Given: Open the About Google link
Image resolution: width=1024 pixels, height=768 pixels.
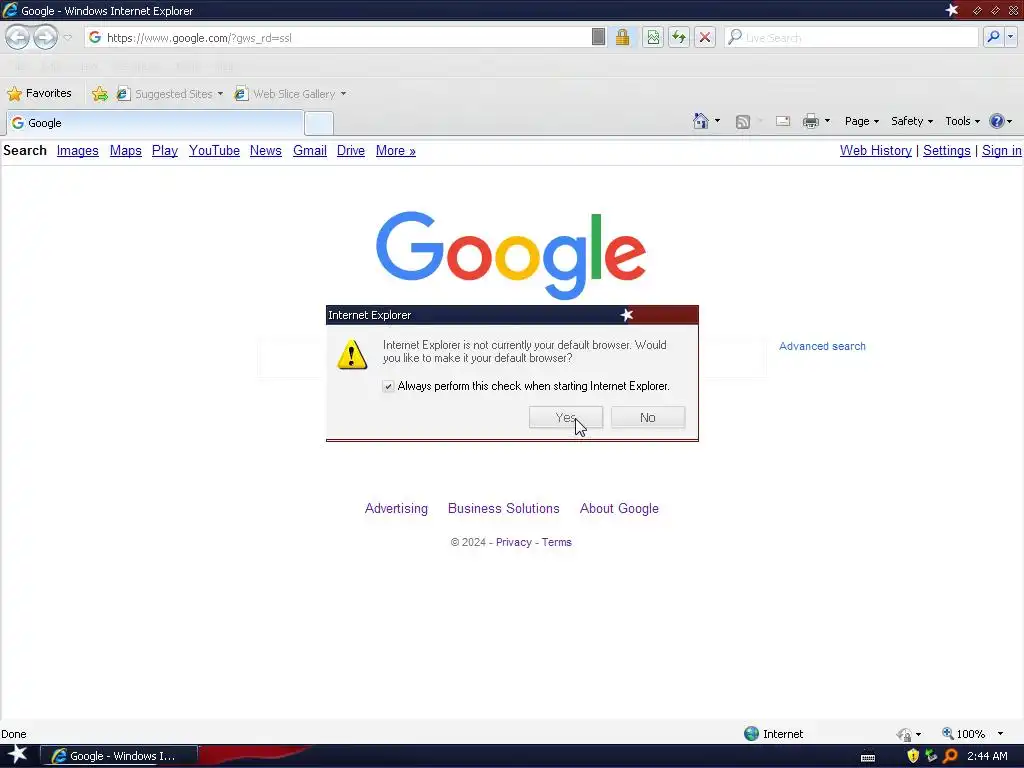Looking at the screenshot, I should (619, 509).
